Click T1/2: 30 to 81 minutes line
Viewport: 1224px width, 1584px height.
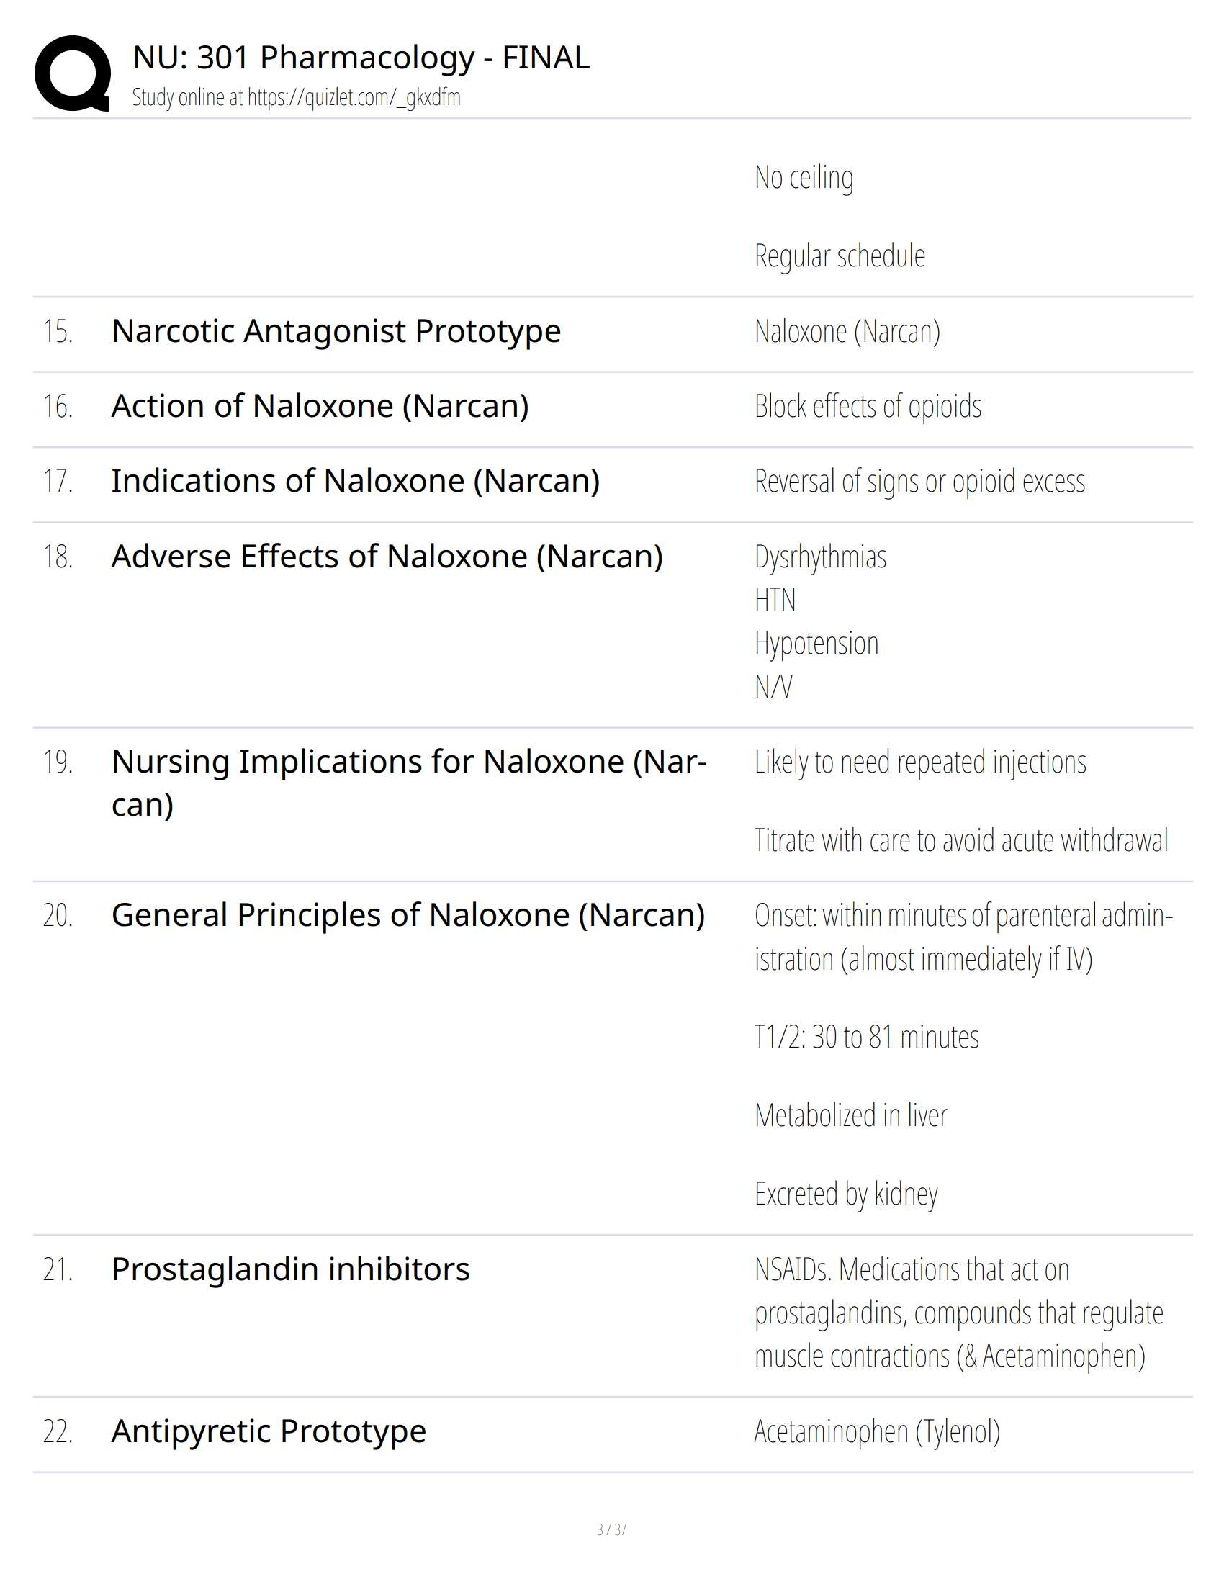pos(866,1037)
